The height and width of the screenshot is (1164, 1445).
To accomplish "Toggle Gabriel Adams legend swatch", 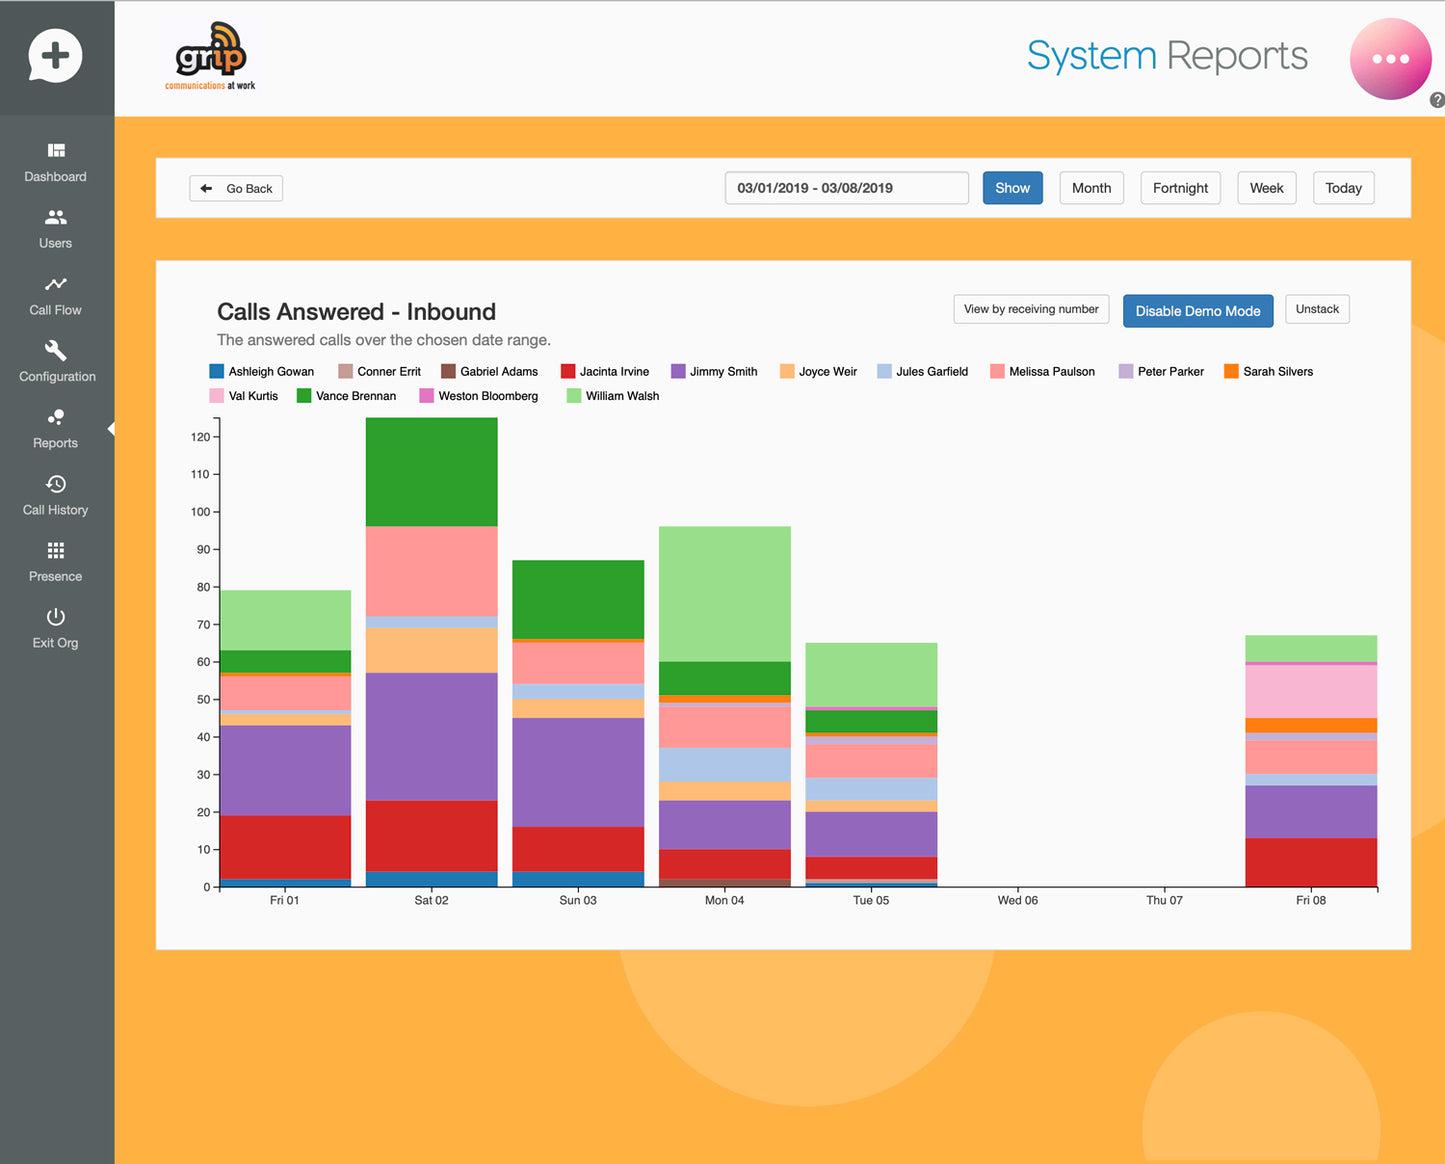I will tap(448, 371).
